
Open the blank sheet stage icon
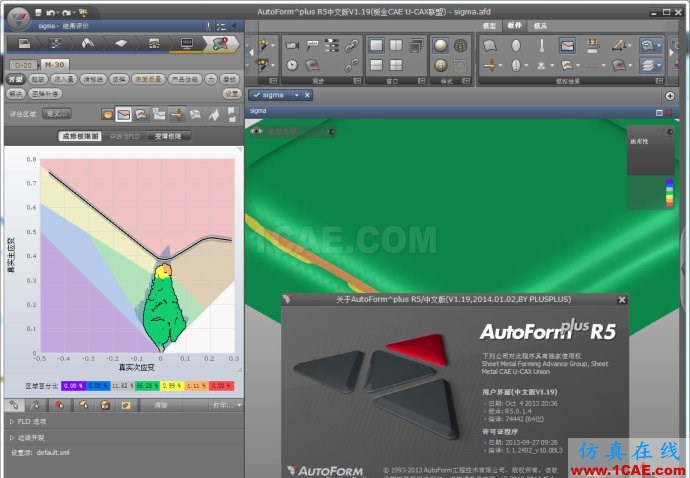click(121, 44)
